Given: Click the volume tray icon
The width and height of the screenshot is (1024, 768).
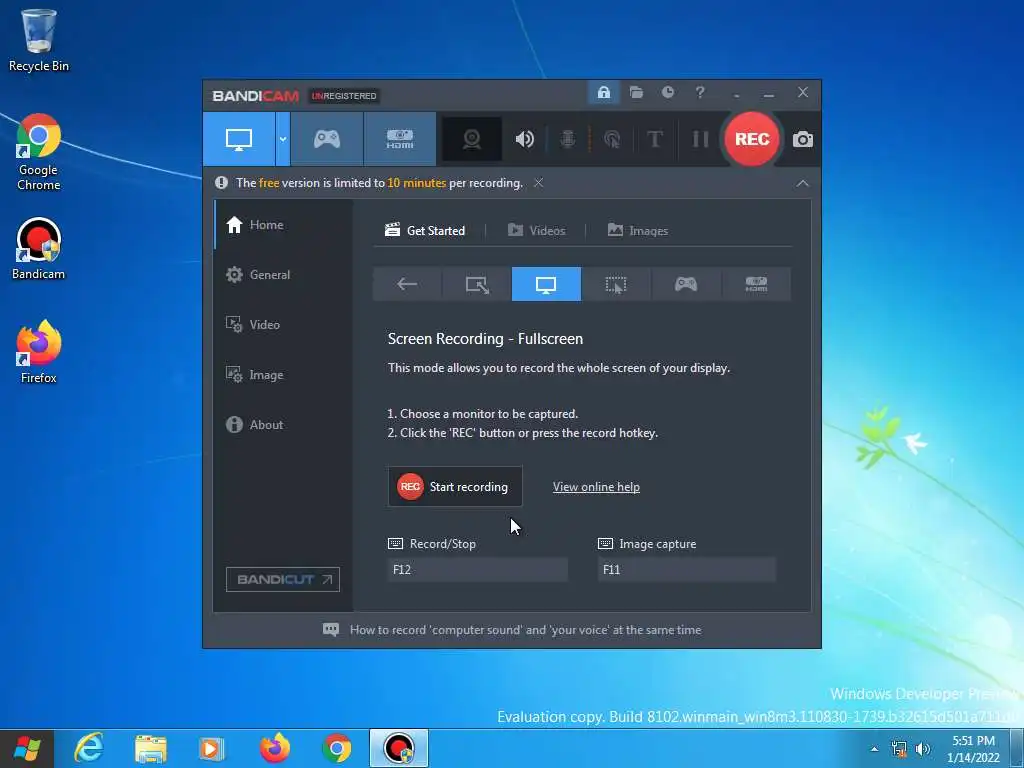Looking at the screenshot, I should point(923,749).
